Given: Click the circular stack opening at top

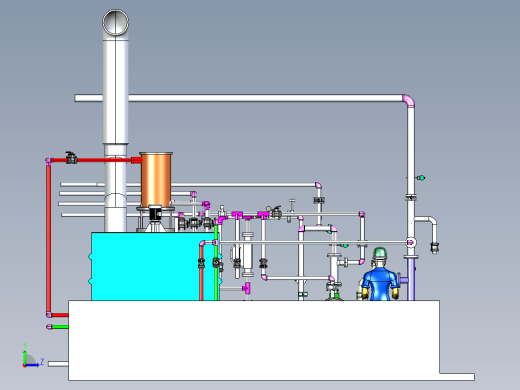Looking at the screenshot, I should [115, 22].
